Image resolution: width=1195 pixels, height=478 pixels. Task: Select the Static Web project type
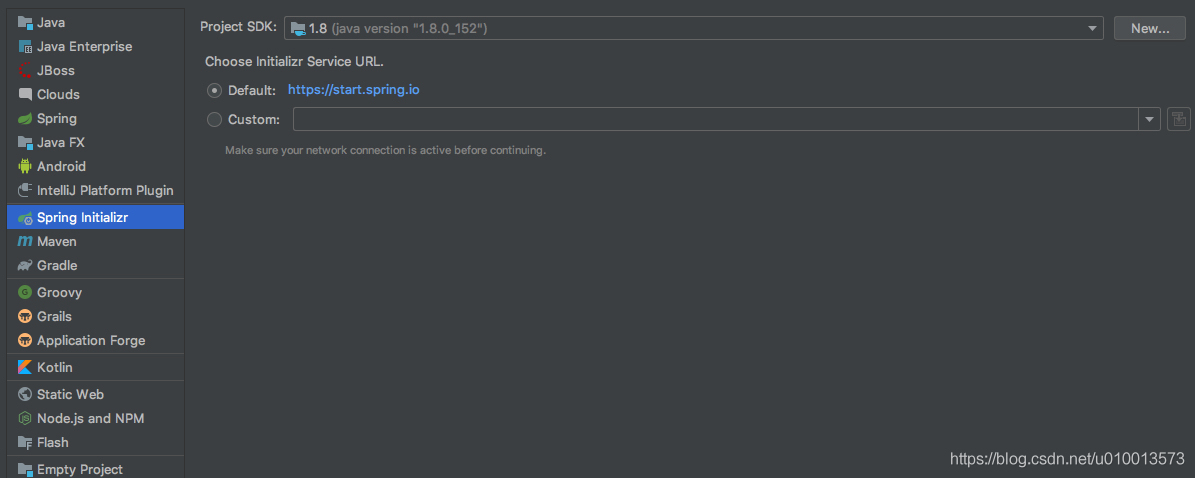click(70, 394)
